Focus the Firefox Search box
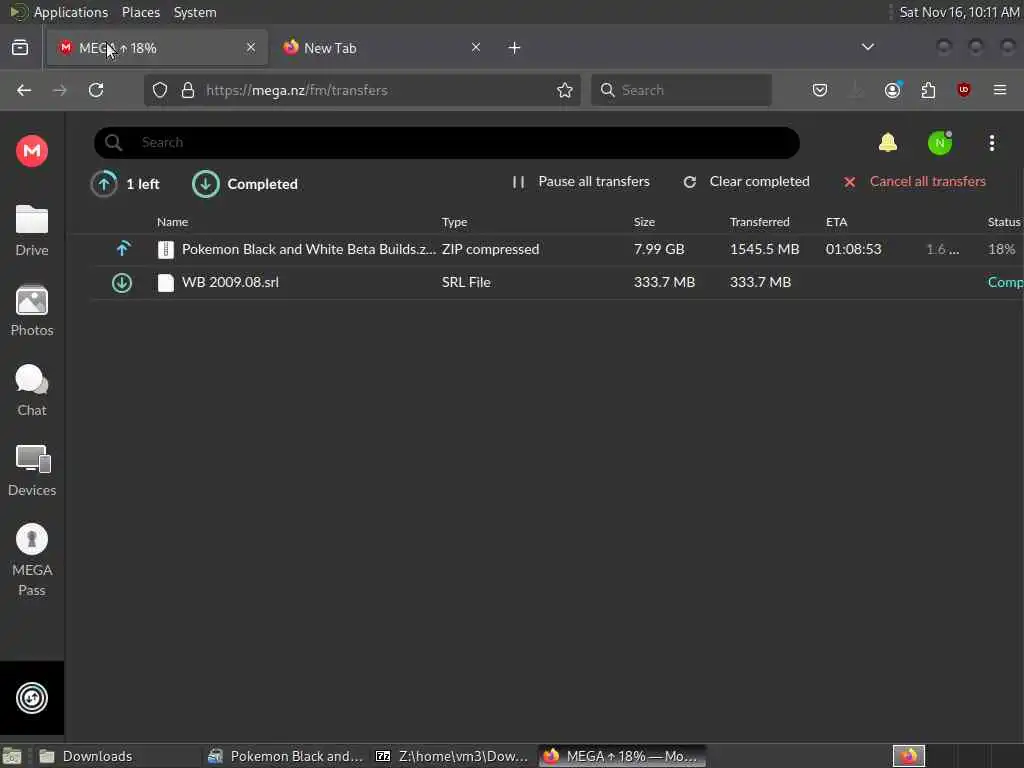This screenshot has width=1024, height=768. click(681, 90)
